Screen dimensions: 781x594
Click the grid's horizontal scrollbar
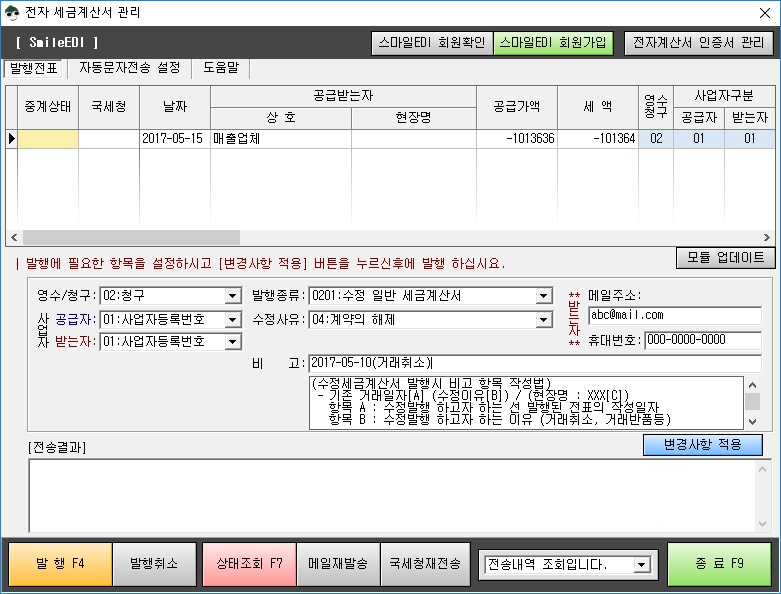390,238
